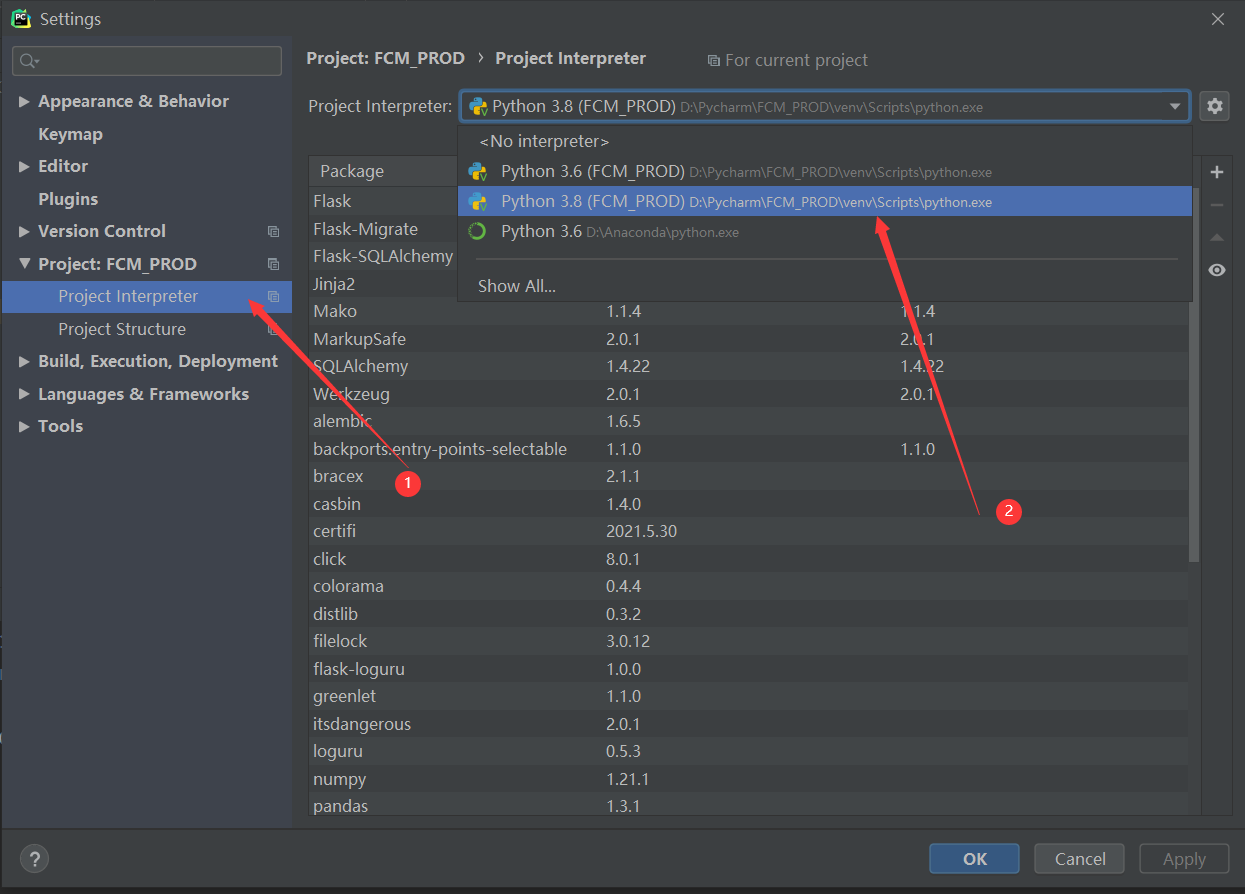Select the Werkzeug package row

coord(748,394)
